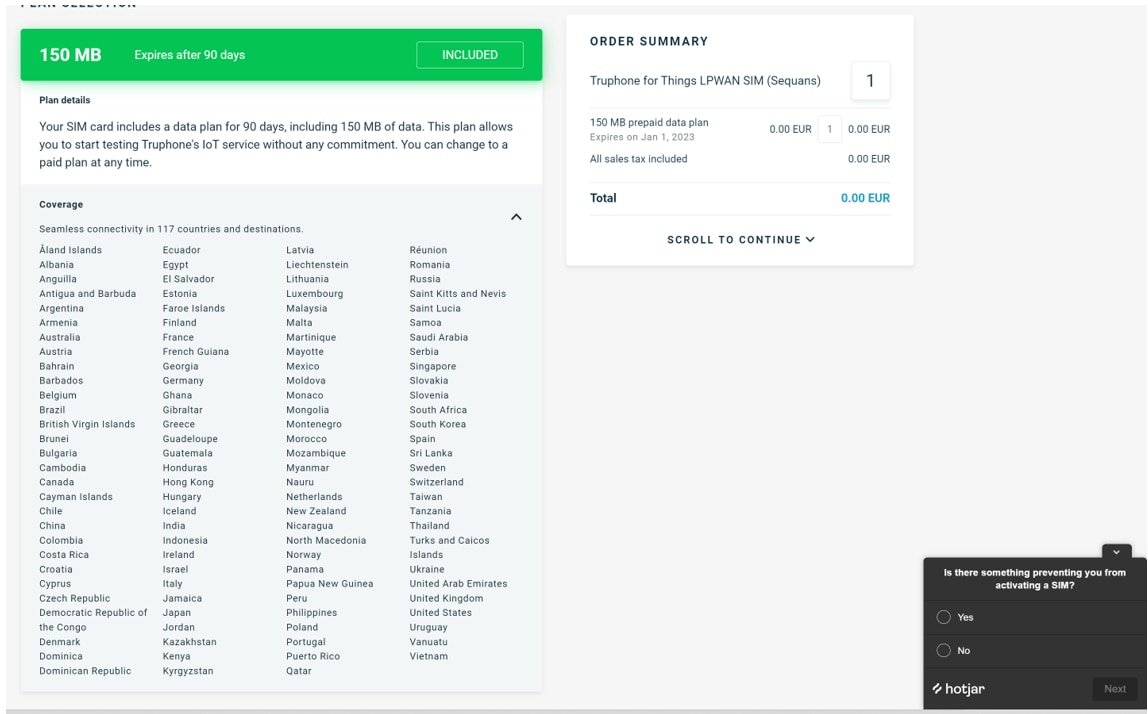The image size is (1148, 714).
Task: Click the 150 MB plan header
Action: [x=70, y=55]
